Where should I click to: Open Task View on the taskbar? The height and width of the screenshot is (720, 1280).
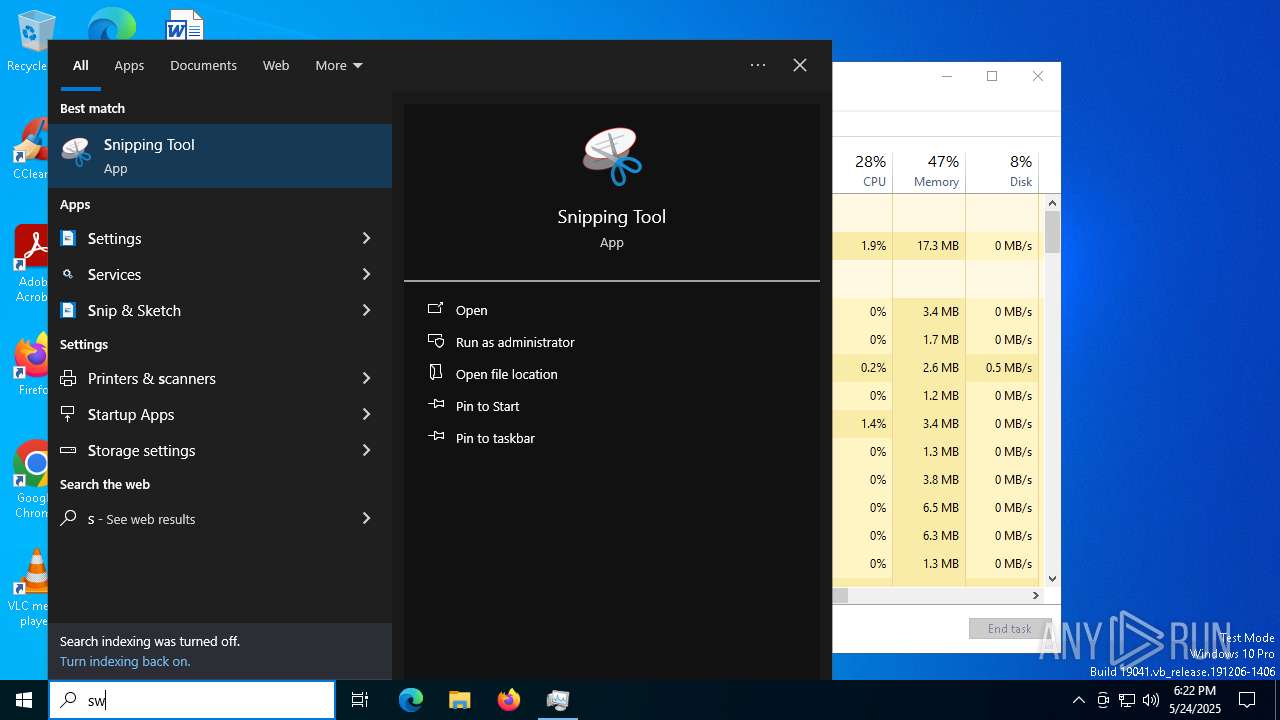point(360,700)
